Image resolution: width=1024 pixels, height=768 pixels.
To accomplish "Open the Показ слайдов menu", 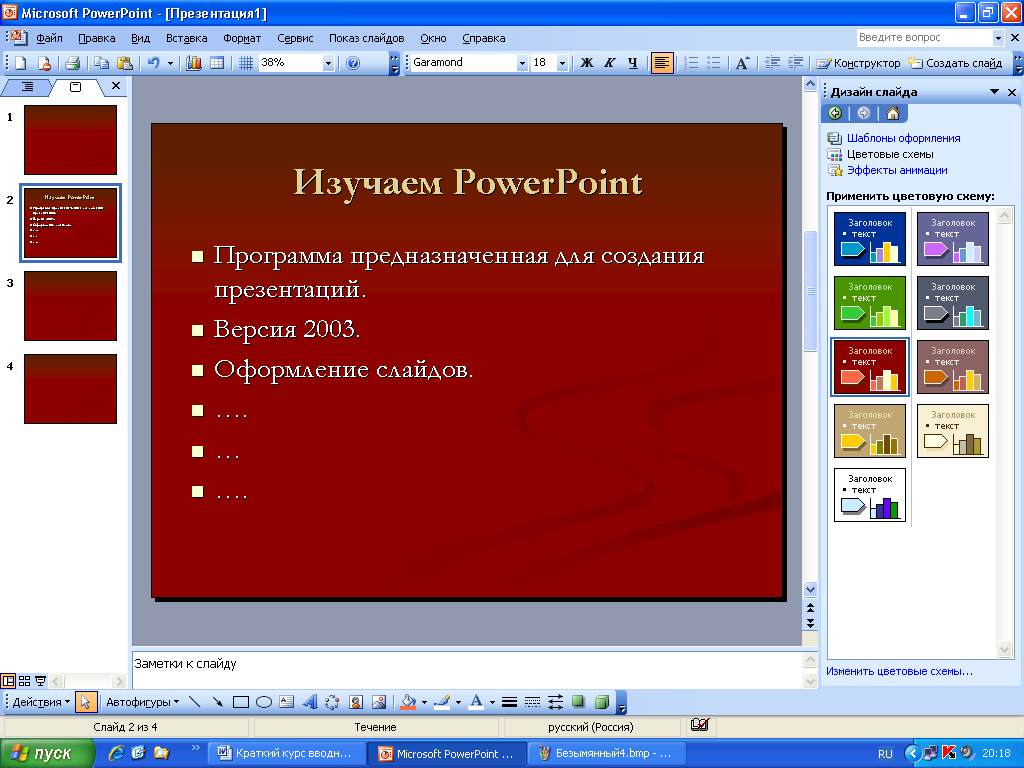I will 366,38.
